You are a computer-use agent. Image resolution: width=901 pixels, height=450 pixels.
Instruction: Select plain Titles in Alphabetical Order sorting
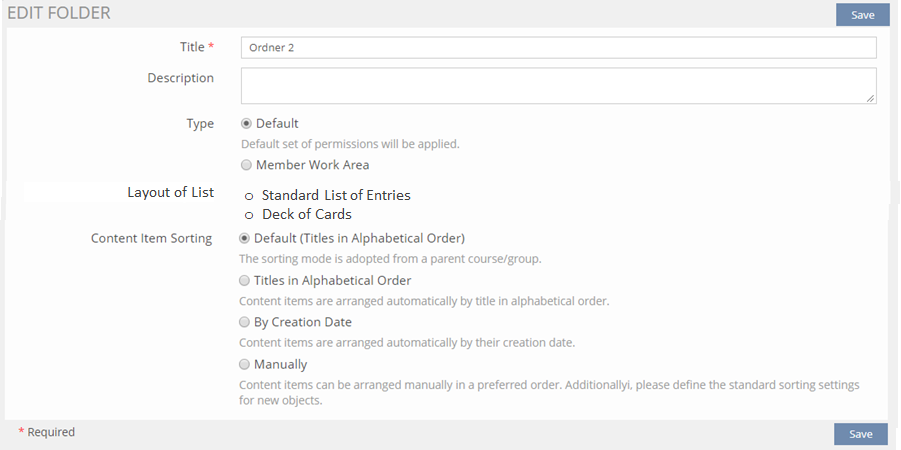tap(245, 281)
